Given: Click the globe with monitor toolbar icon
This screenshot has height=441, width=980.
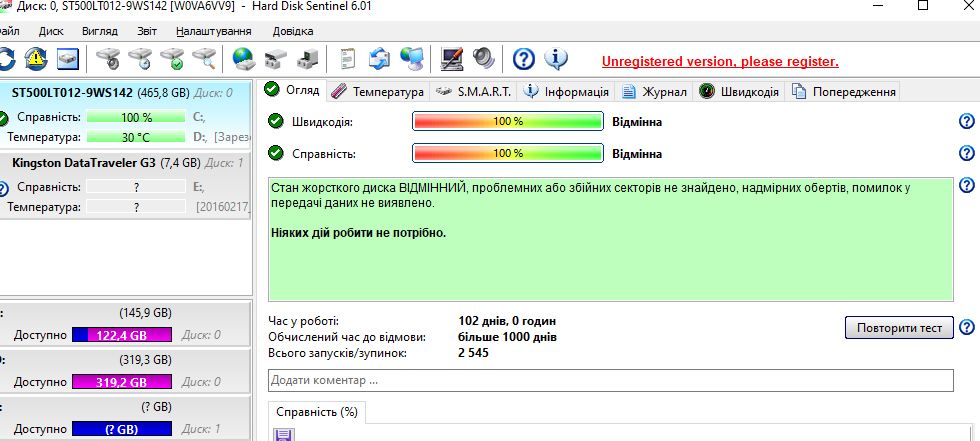Looking at the screenshot, I should (x=412, y=59).
